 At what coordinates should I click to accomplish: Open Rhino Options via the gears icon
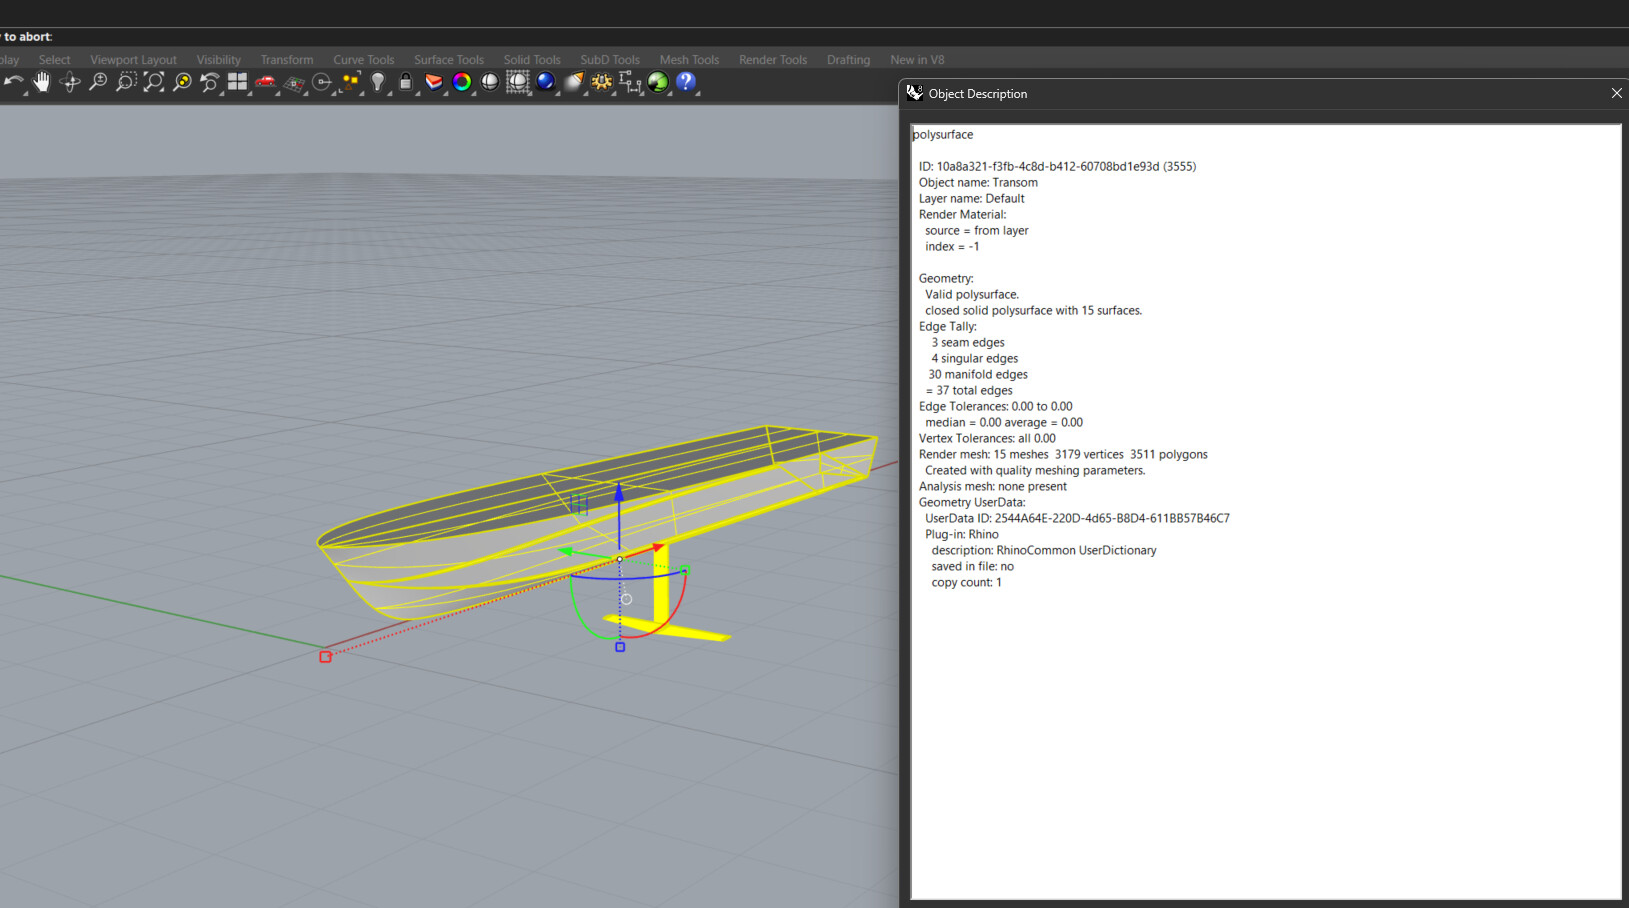[601, 83]
